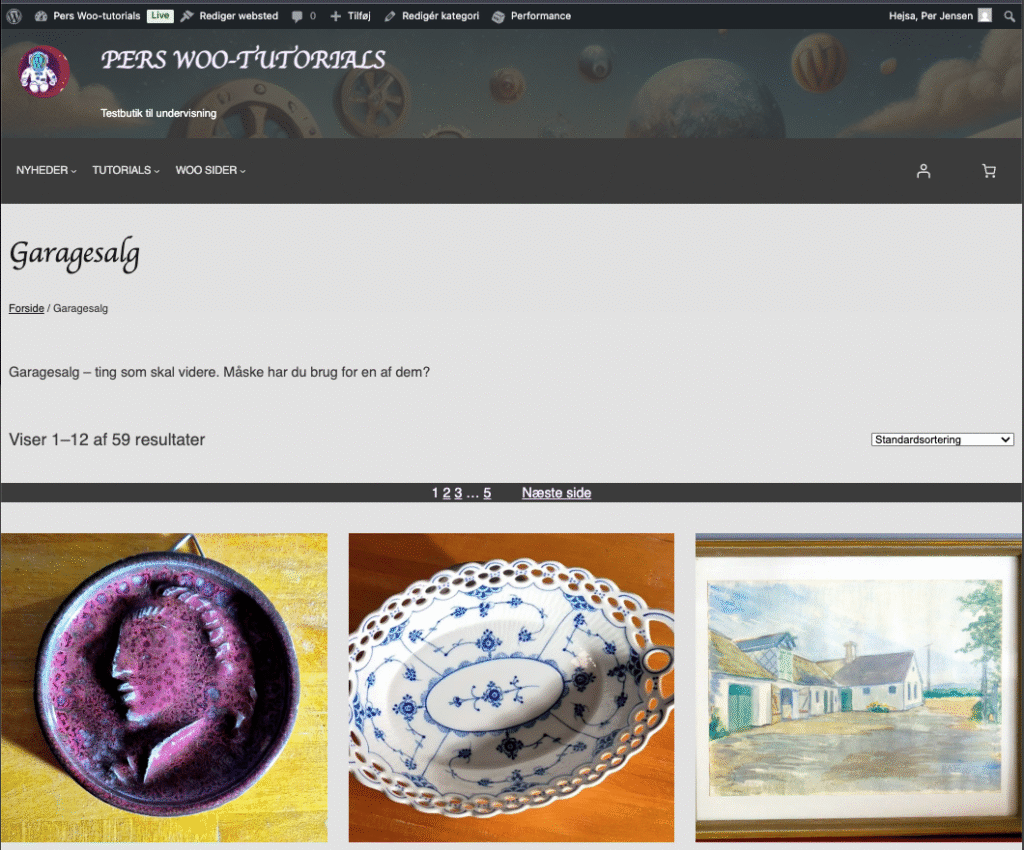Open the farmhouse watercolor painting product
Viewport: 1024px width, 850px height.
point(858,687)
